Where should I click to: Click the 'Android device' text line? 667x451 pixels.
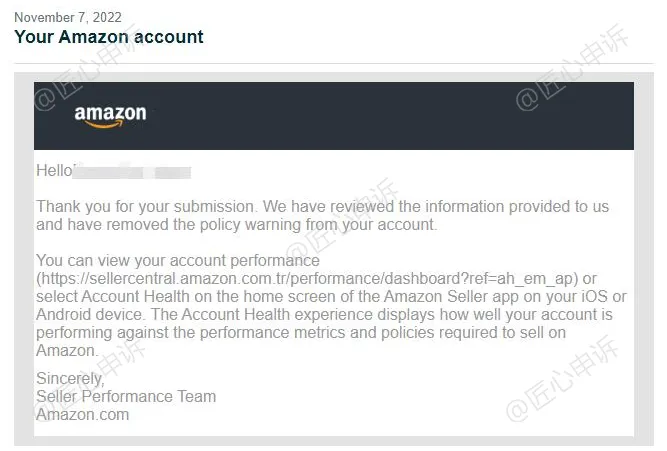[324, 315]
